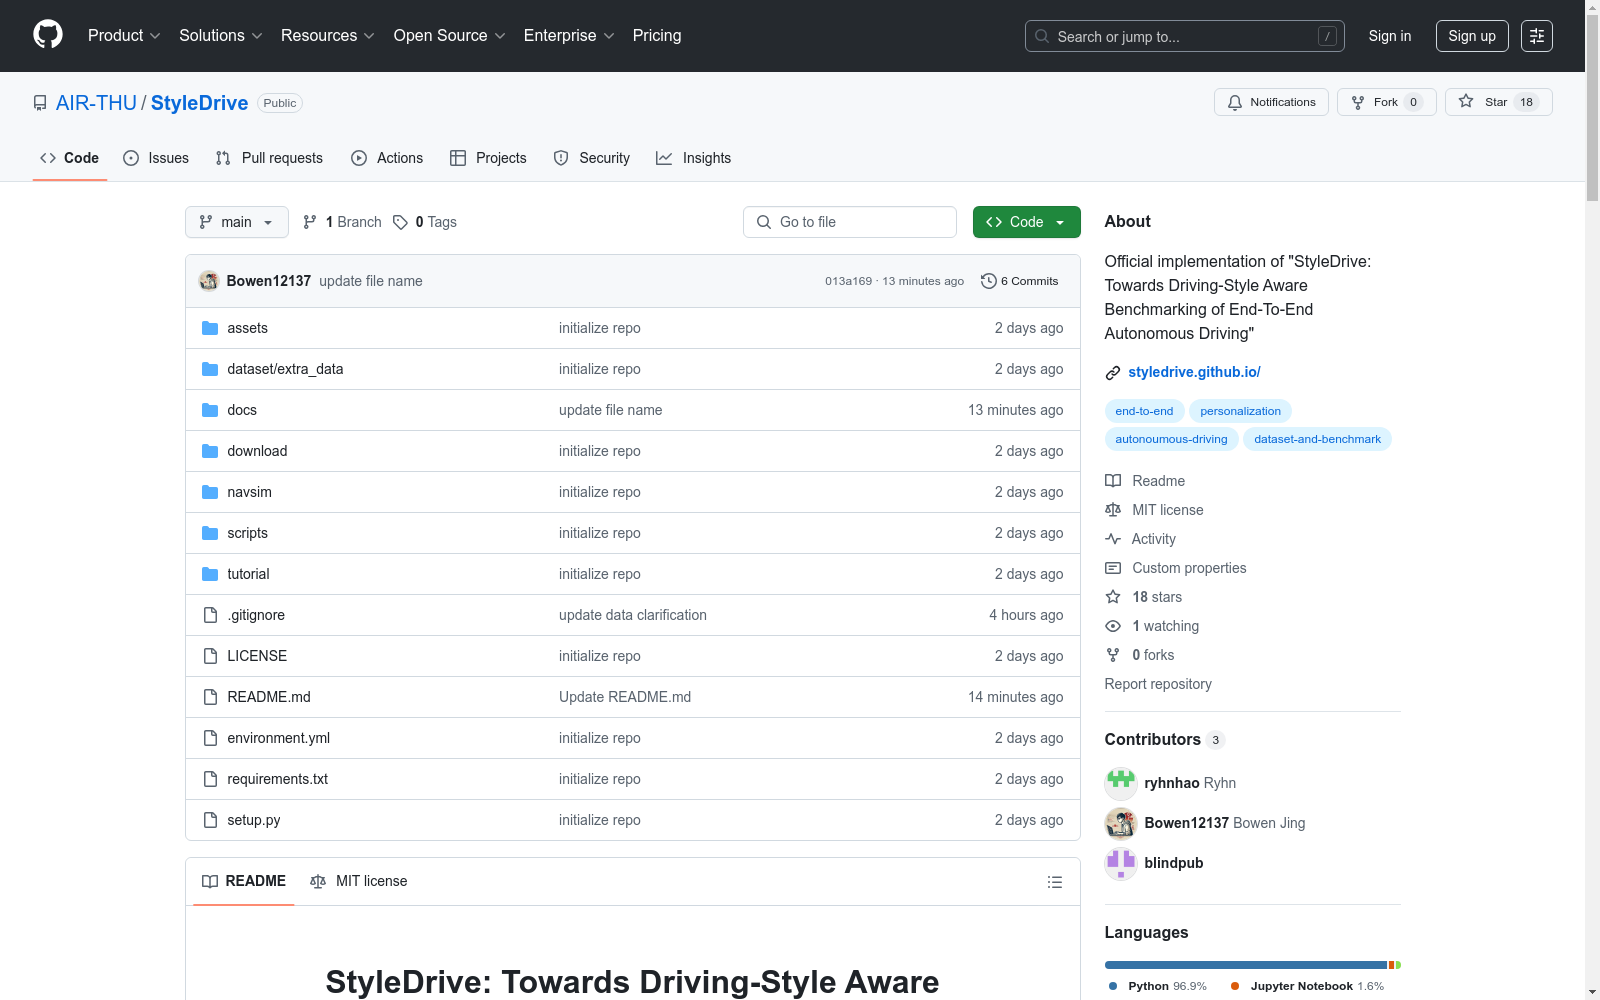The height and width of the screenshot is (1000, 1600).
Task: Open the command palette icon button
Action: [x=1537, y=36]
